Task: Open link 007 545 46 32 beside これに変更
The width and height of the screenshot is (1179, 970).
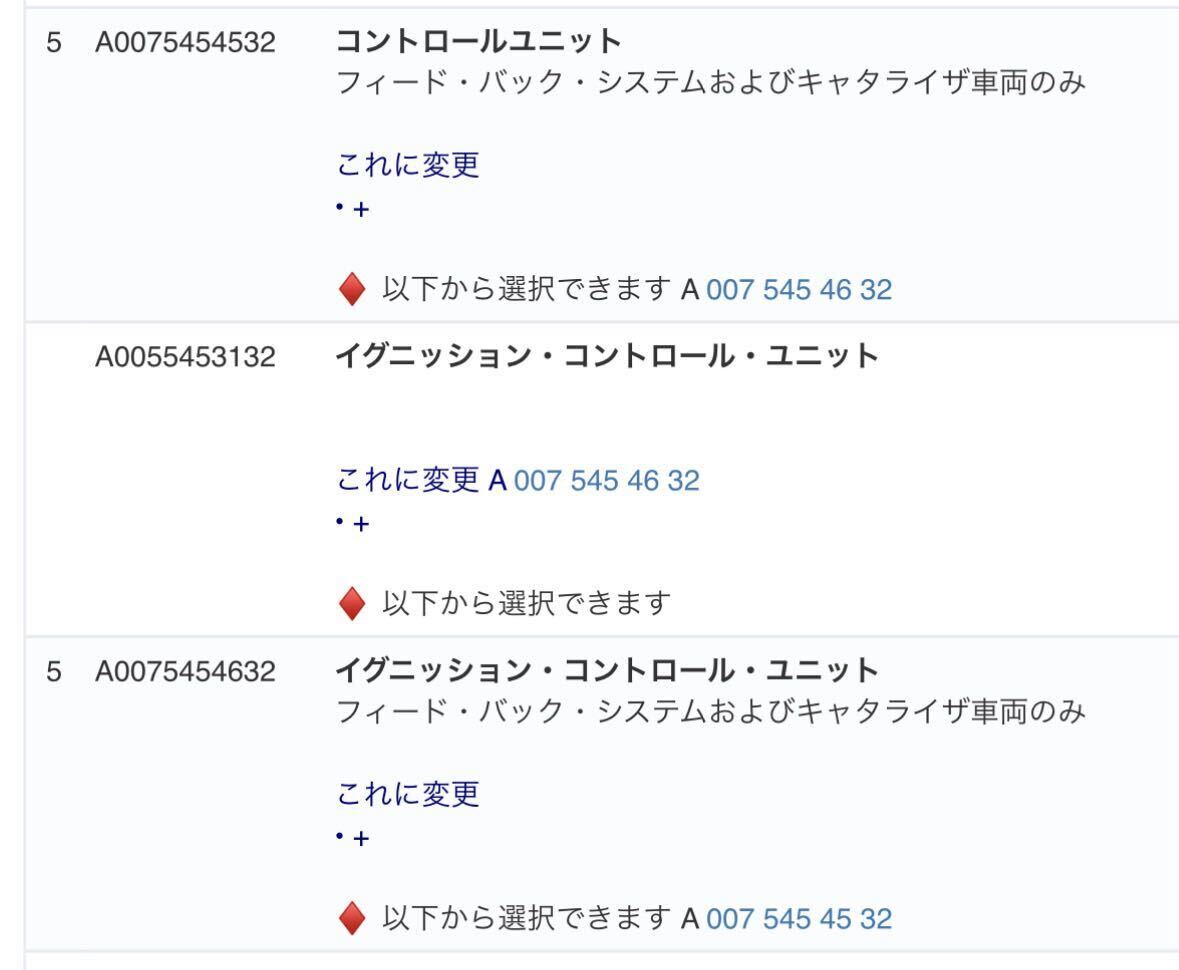Action: click(606, 481)
